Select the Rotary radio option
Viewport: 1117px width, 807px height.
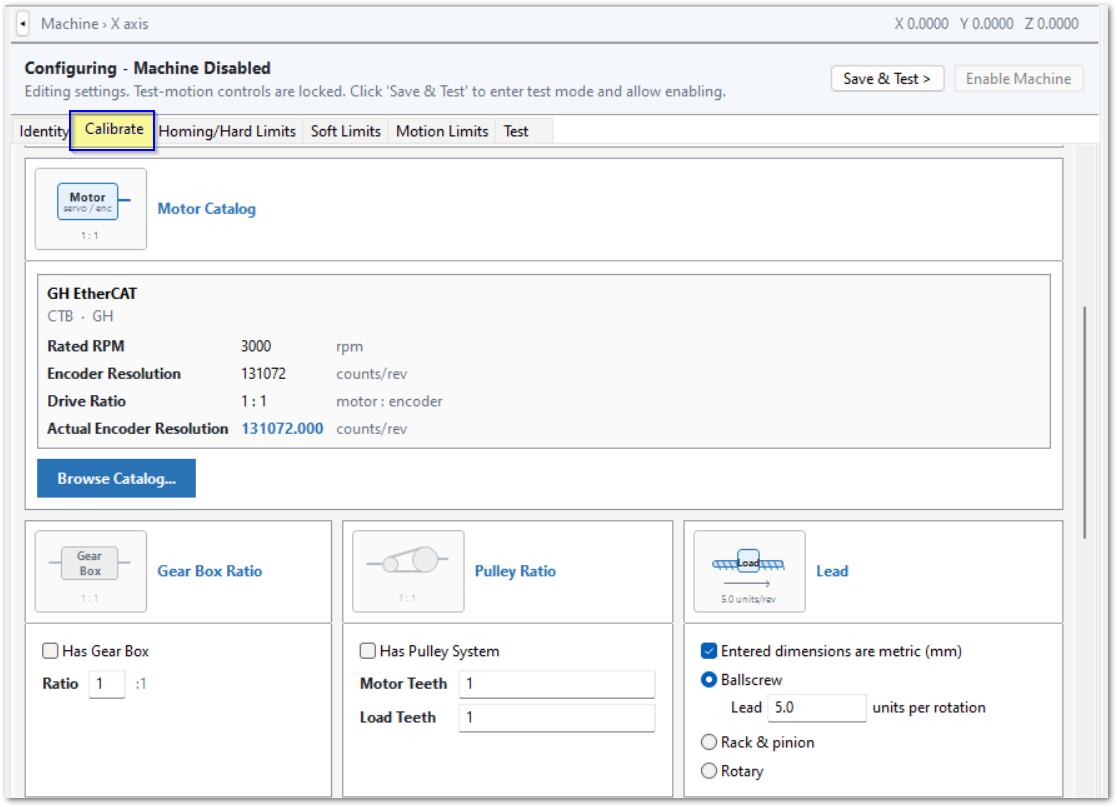(709, 771)
